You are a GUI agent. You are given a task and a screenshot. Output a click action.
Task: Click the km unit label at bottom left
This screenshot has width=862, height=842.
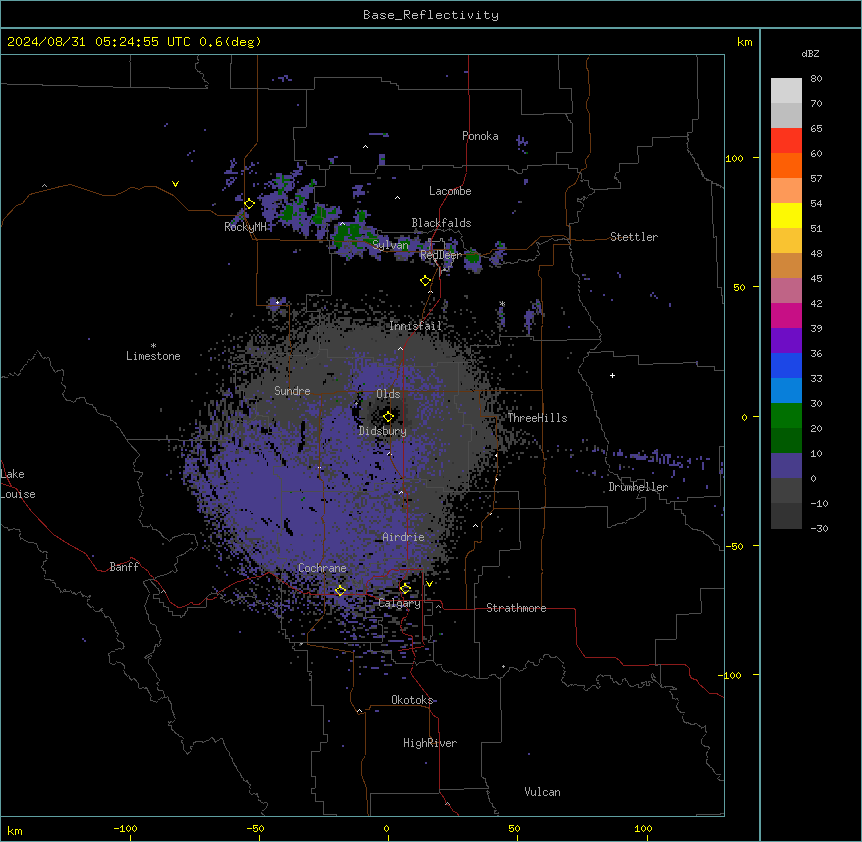pyautogui.click(x=15, y=830)
